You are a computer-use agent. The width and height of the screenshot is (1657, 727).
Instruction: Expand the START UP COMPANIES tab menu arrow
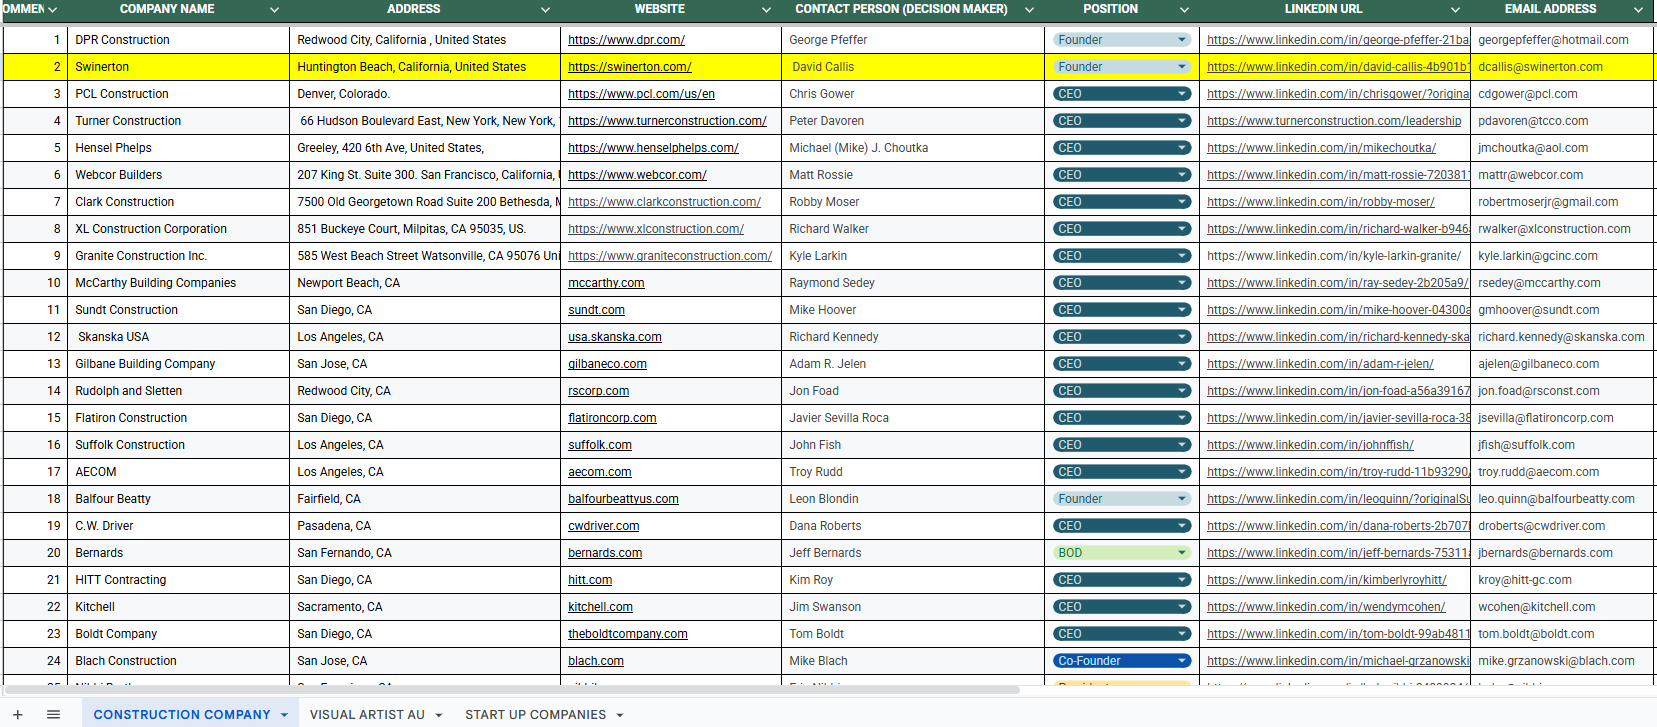pos(620,715)
